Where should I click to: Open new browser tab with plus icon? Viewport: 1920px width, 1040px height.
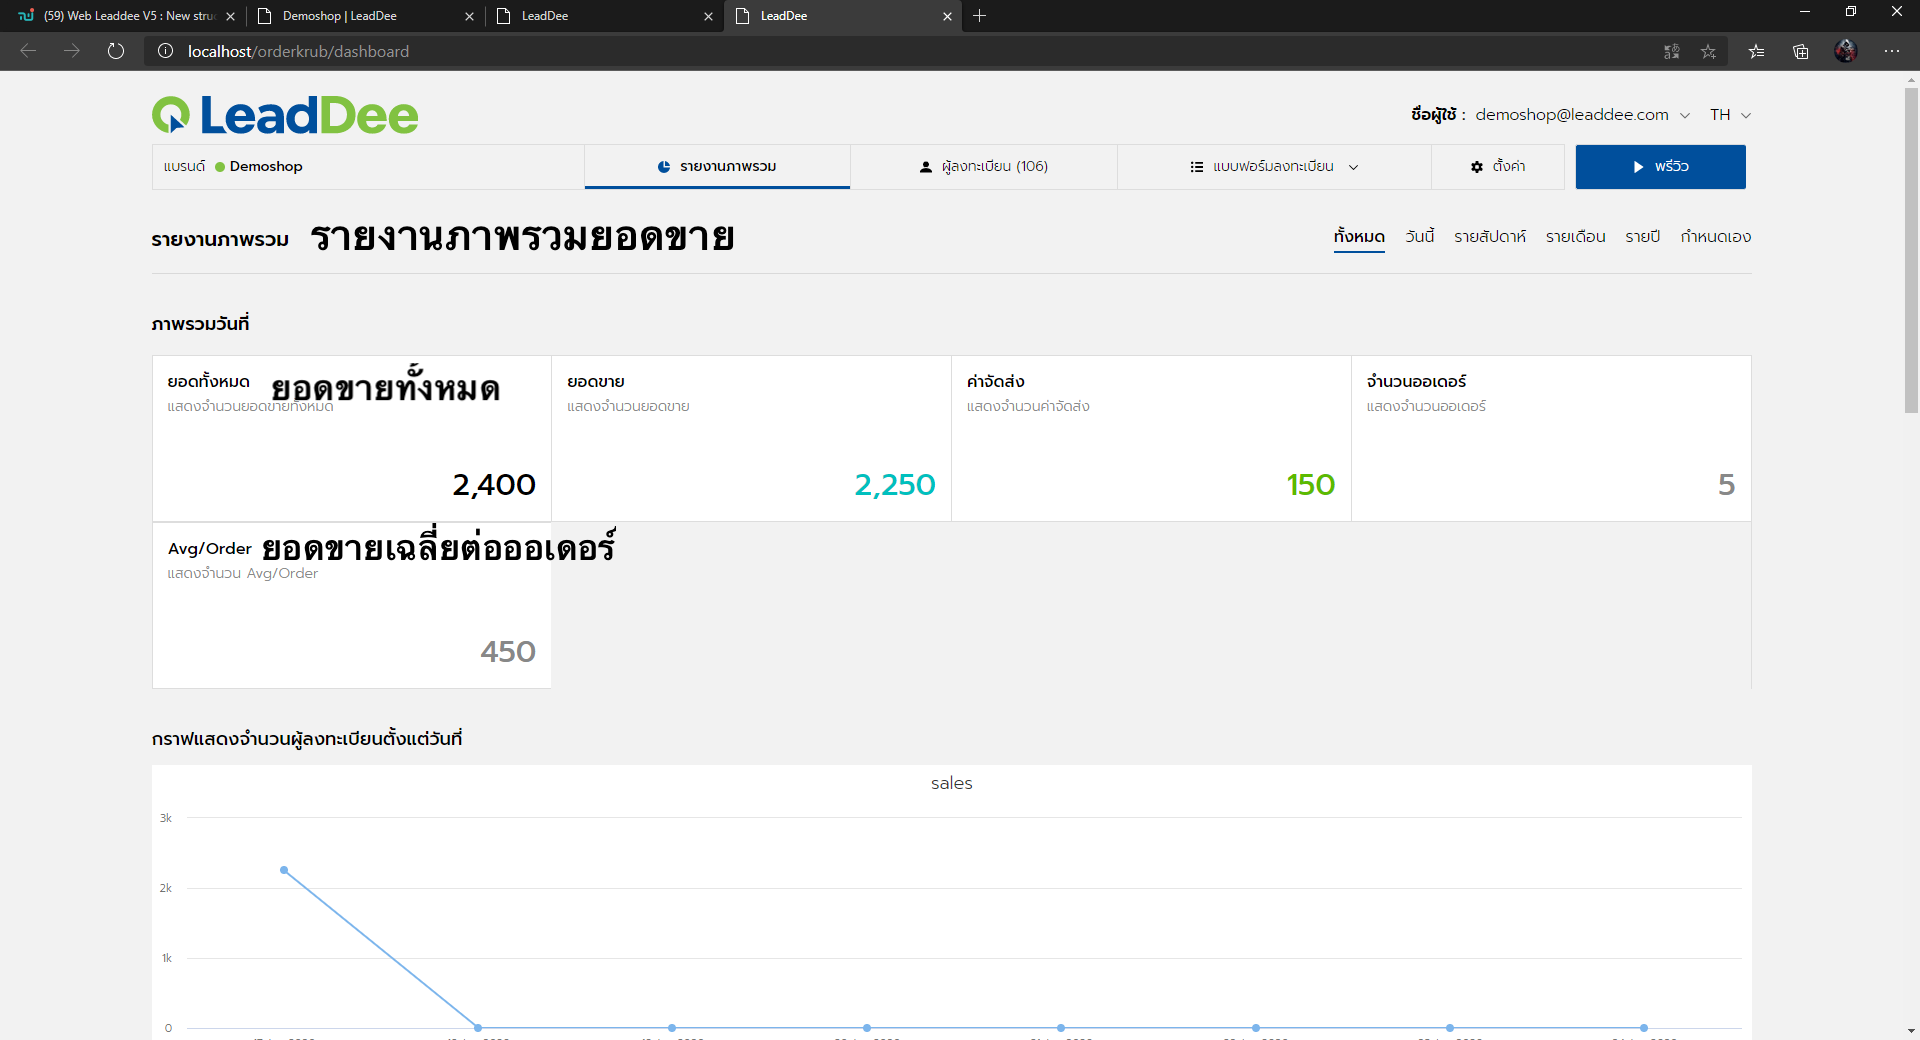point(980,16)
